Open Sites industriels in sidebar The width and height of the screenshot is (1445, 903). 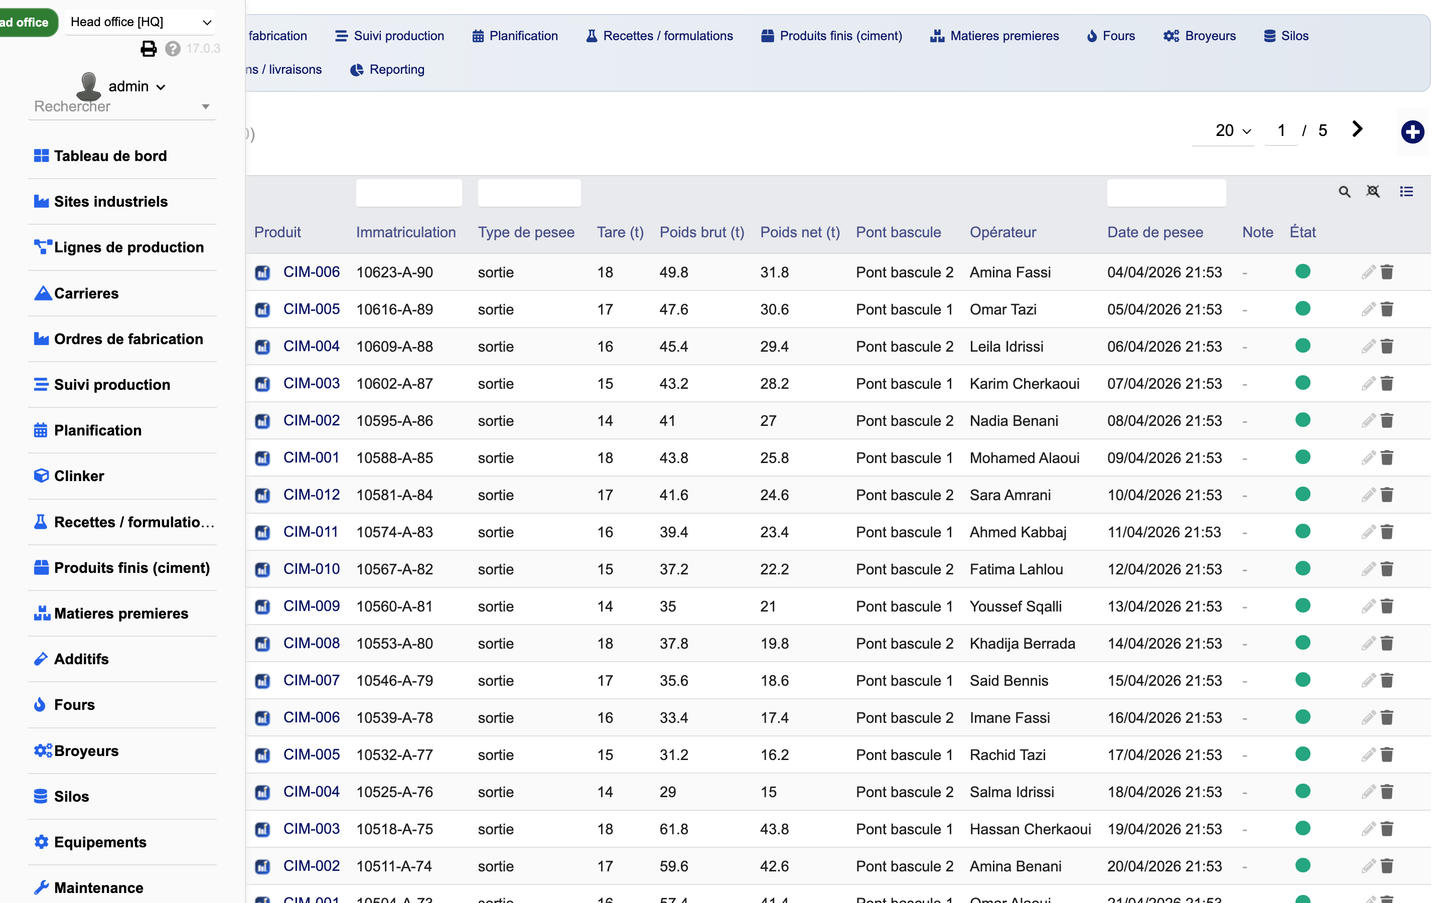(110, 202)
